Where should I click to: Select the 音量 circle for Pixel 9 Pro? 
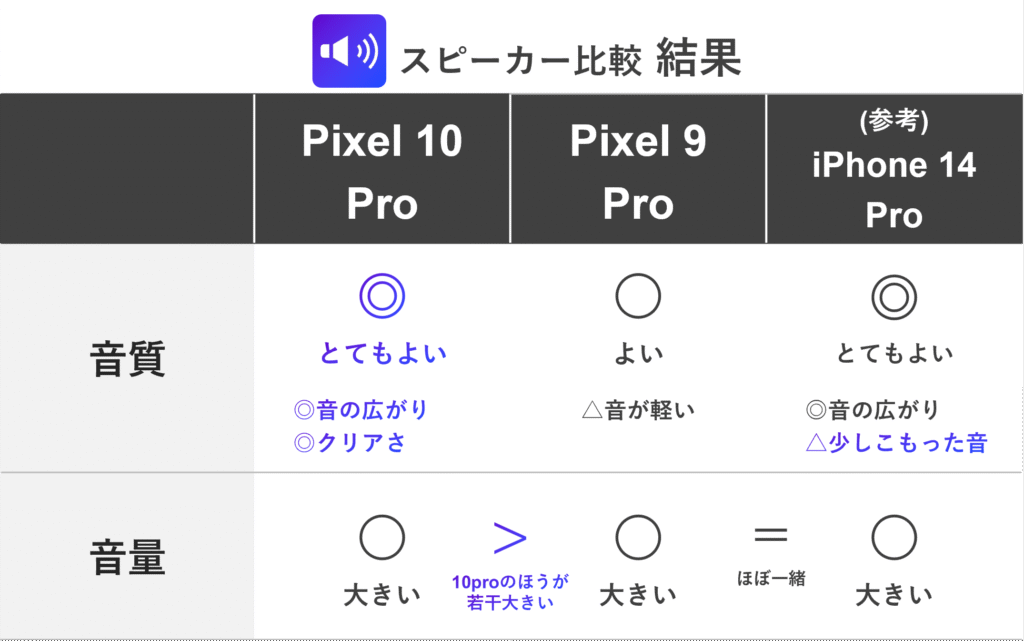[638, 539]
